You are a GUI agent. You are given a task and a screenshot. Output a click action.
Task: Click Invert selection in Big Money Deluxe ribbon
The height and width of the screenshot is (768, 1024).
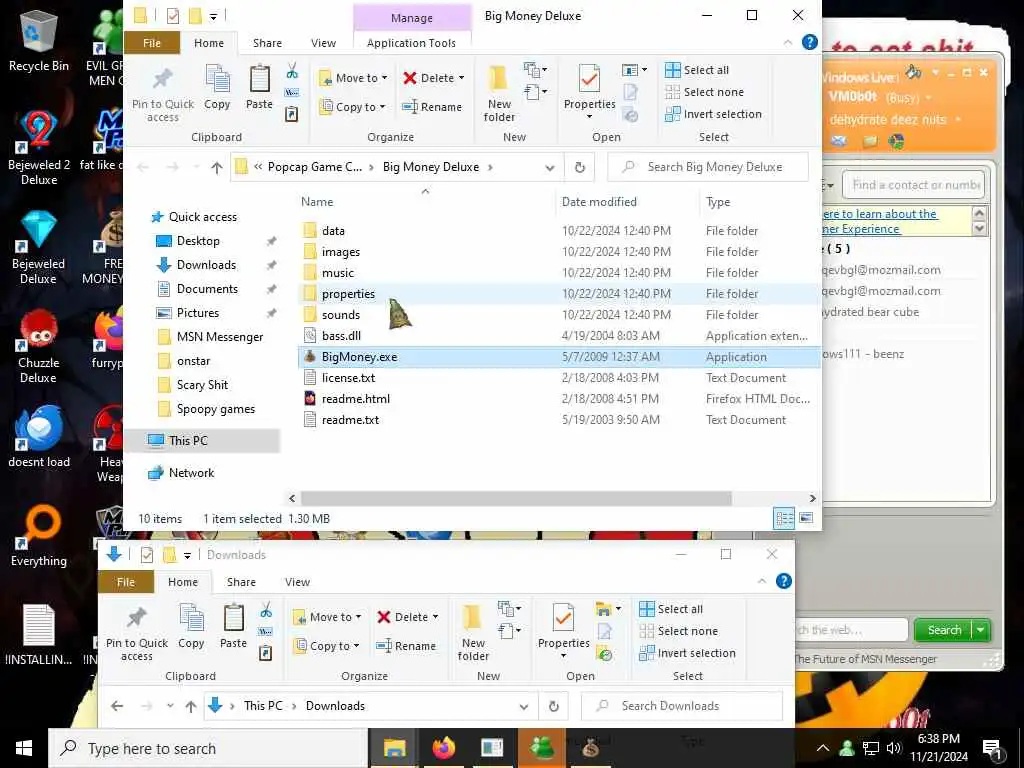[x=713, y=114]
